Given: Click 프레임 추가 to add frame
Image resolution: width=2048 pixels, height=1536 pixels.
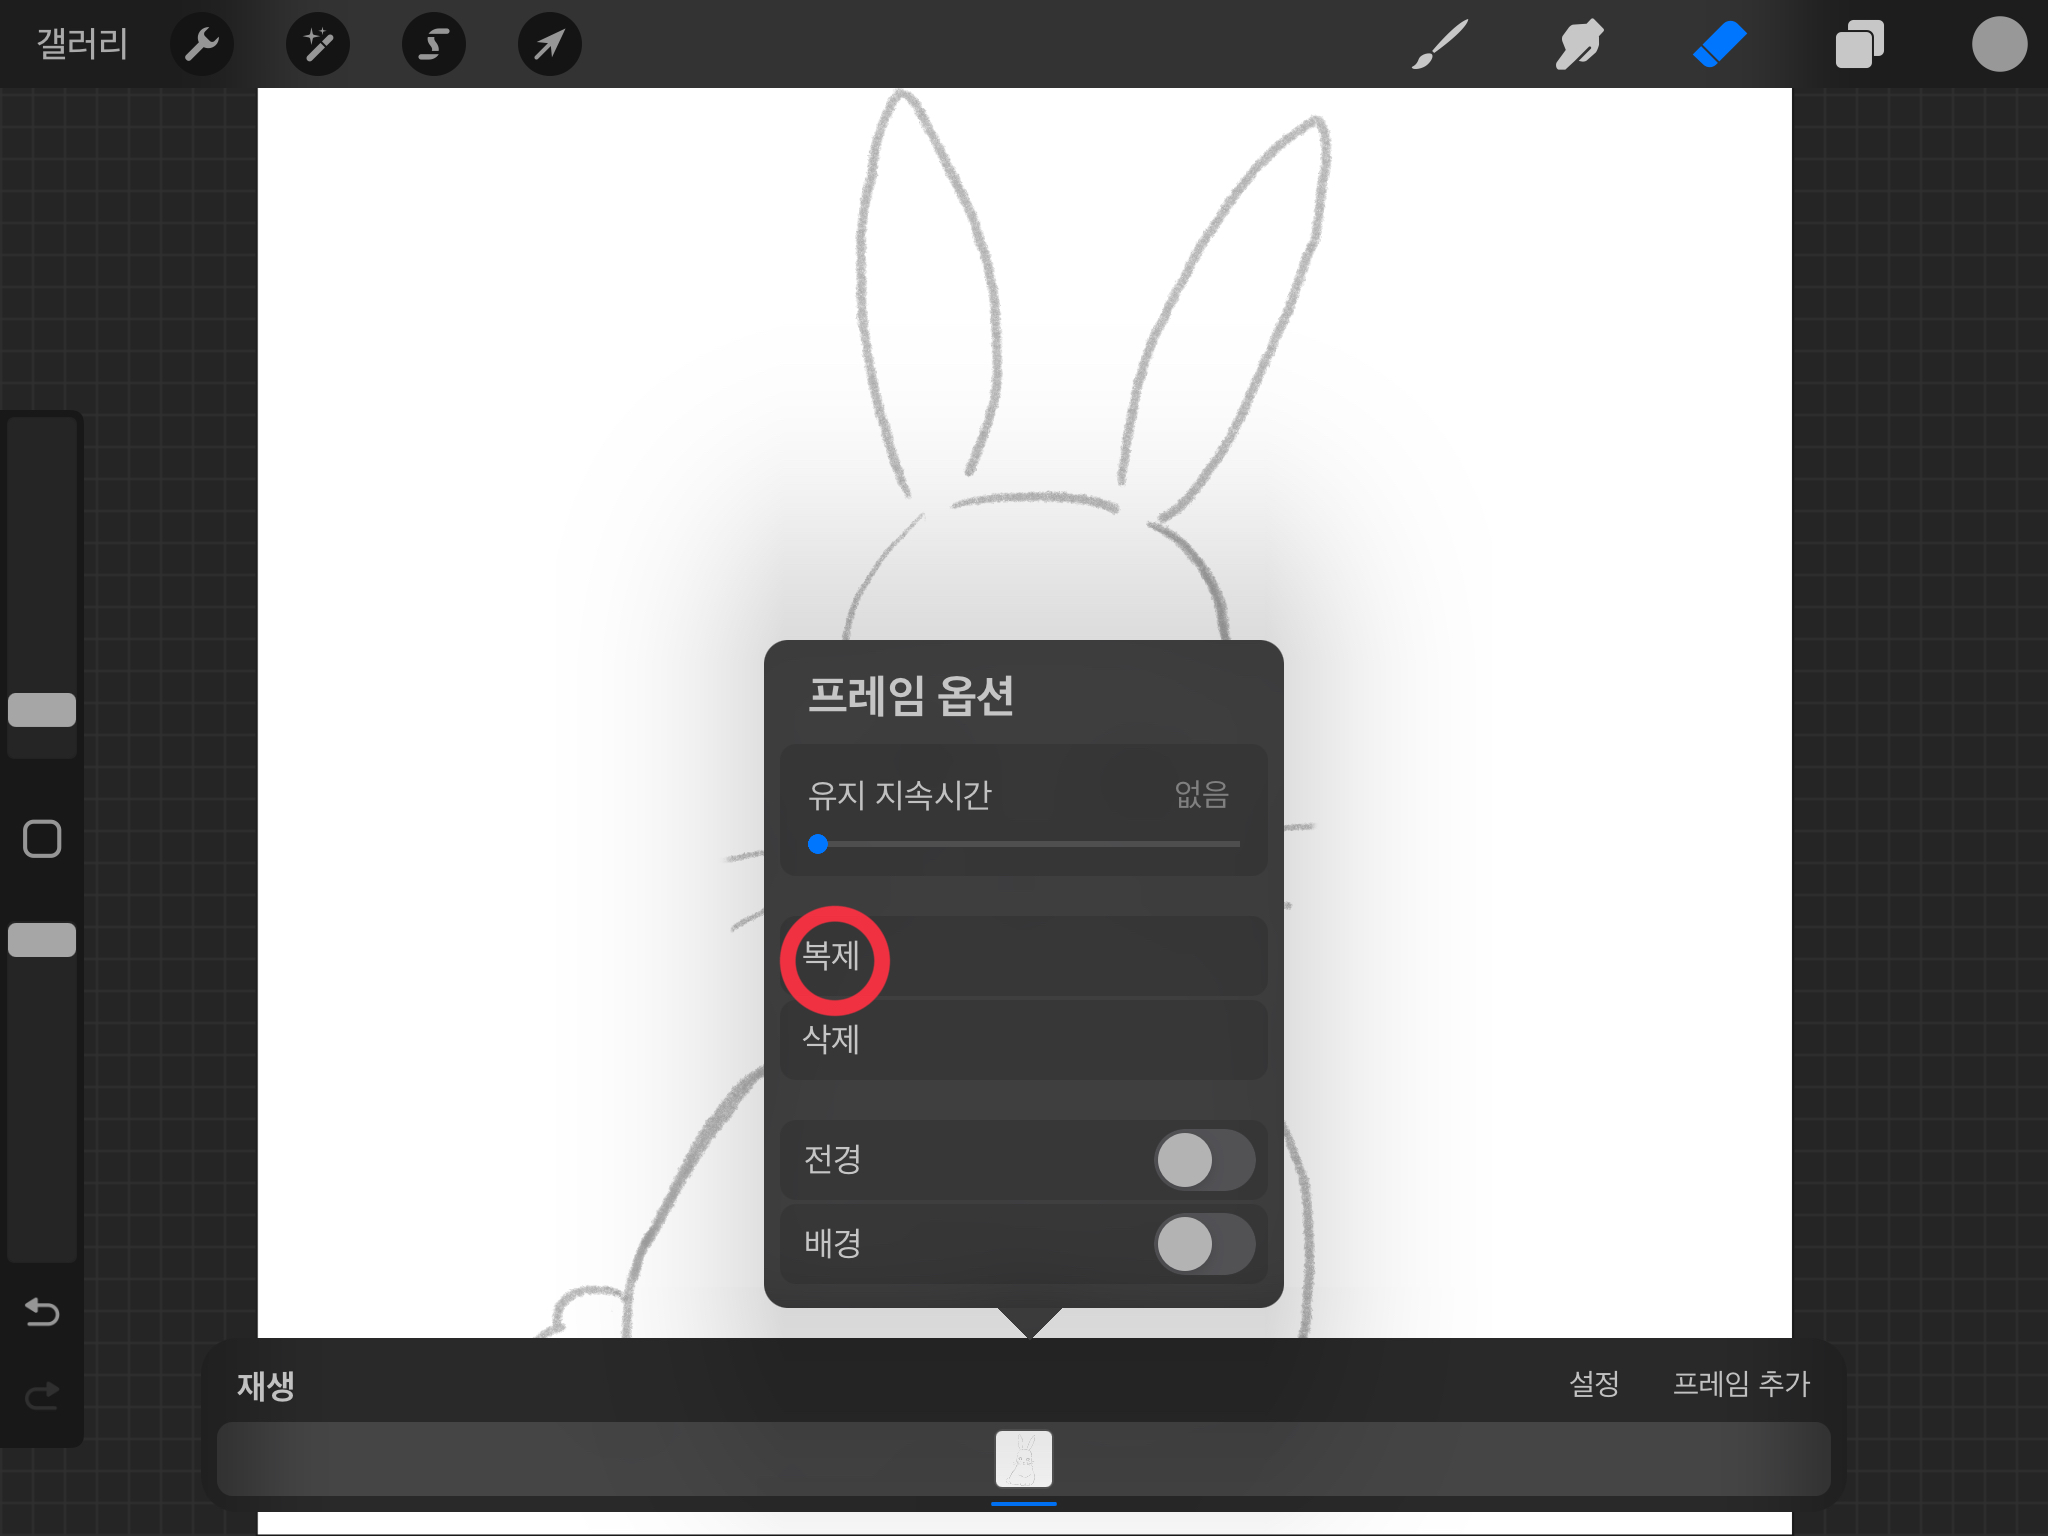Looking at the screenshot, I should click(1741, 1384).
